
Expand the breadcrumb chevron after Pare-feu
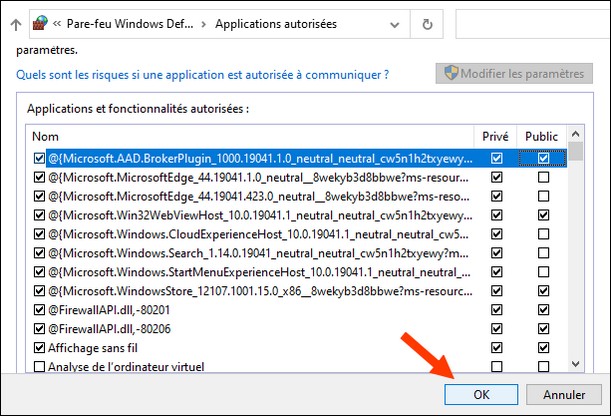click(204, 24)
